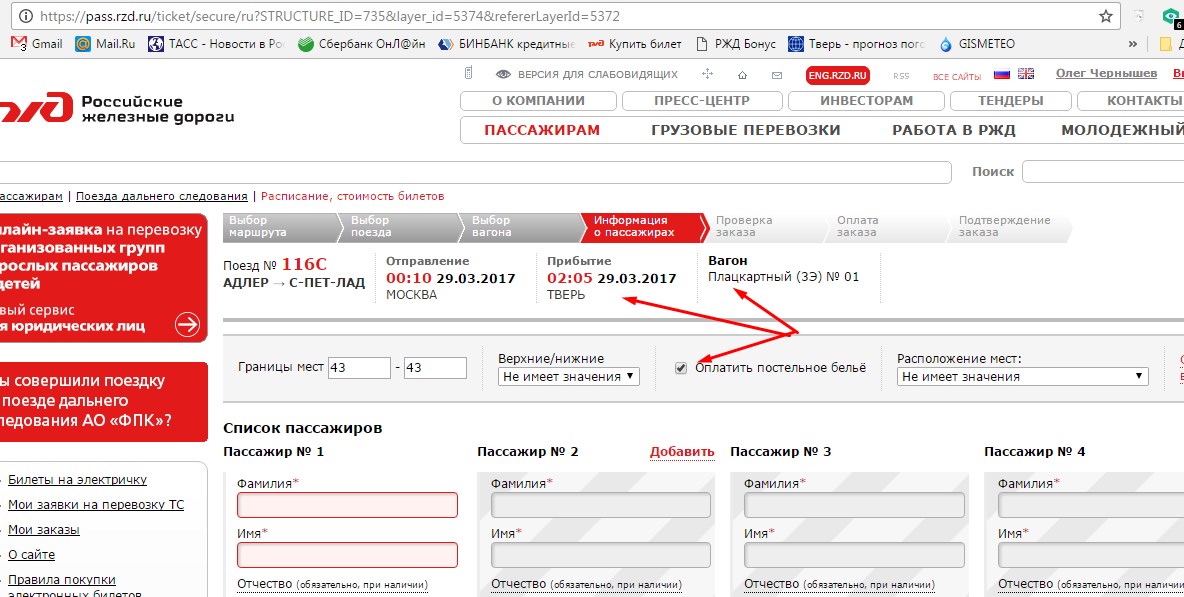Click the mobile version phone icon

468,74
